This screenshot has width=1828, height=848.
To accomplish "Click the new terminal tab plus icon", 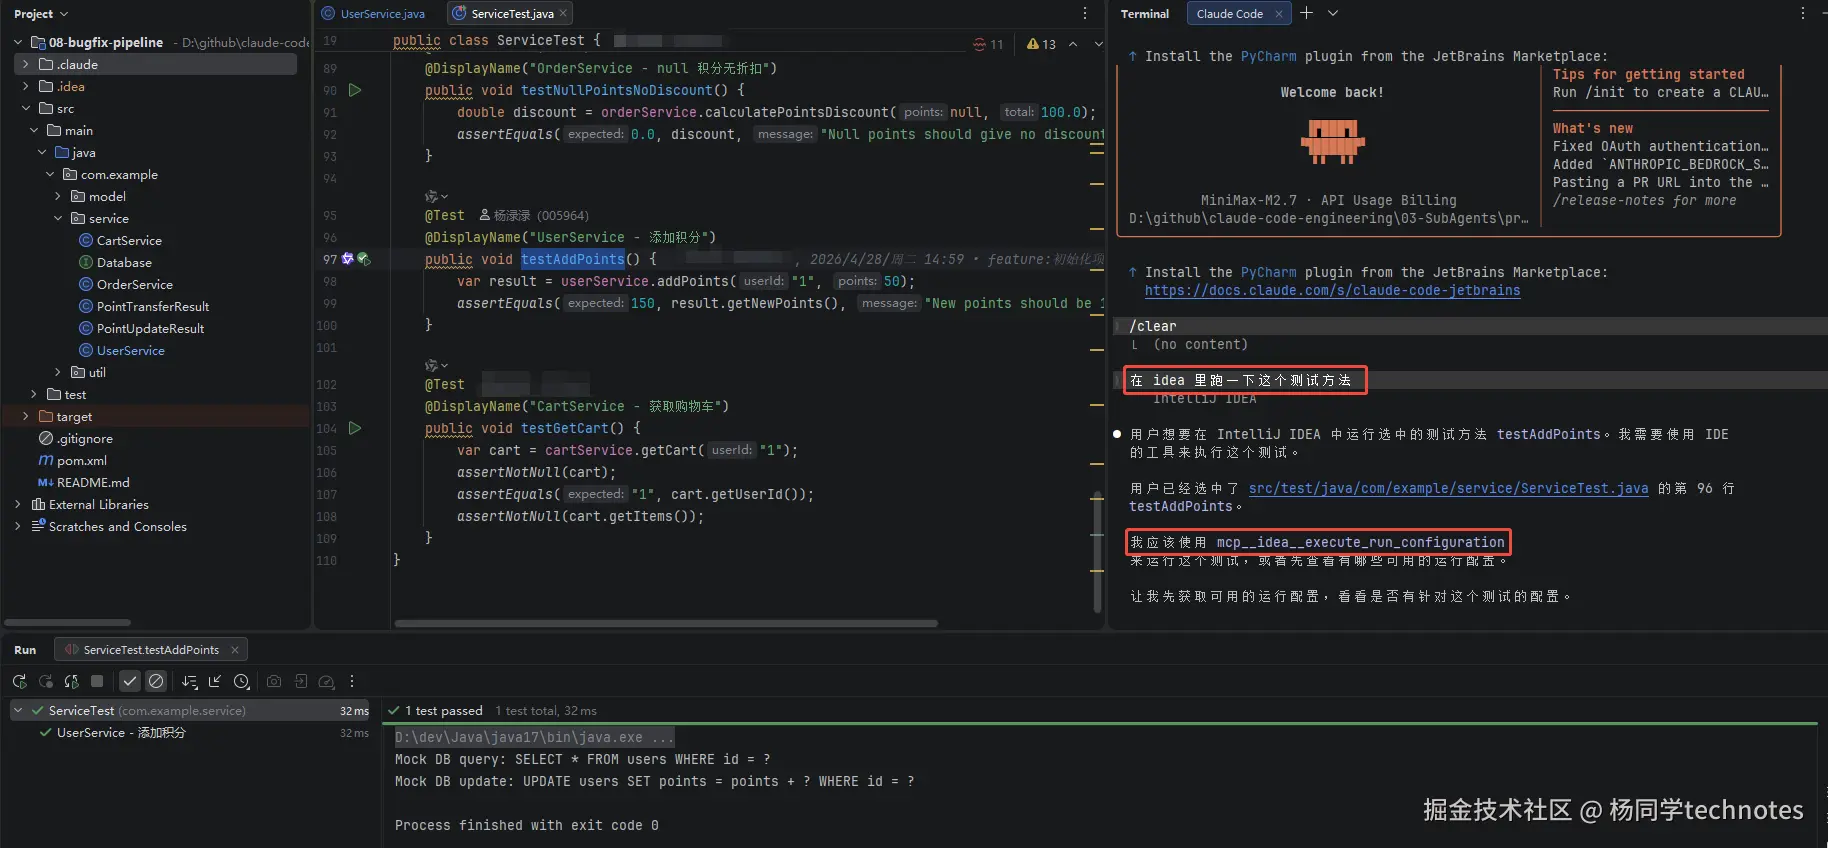I will coord(1306,13).
